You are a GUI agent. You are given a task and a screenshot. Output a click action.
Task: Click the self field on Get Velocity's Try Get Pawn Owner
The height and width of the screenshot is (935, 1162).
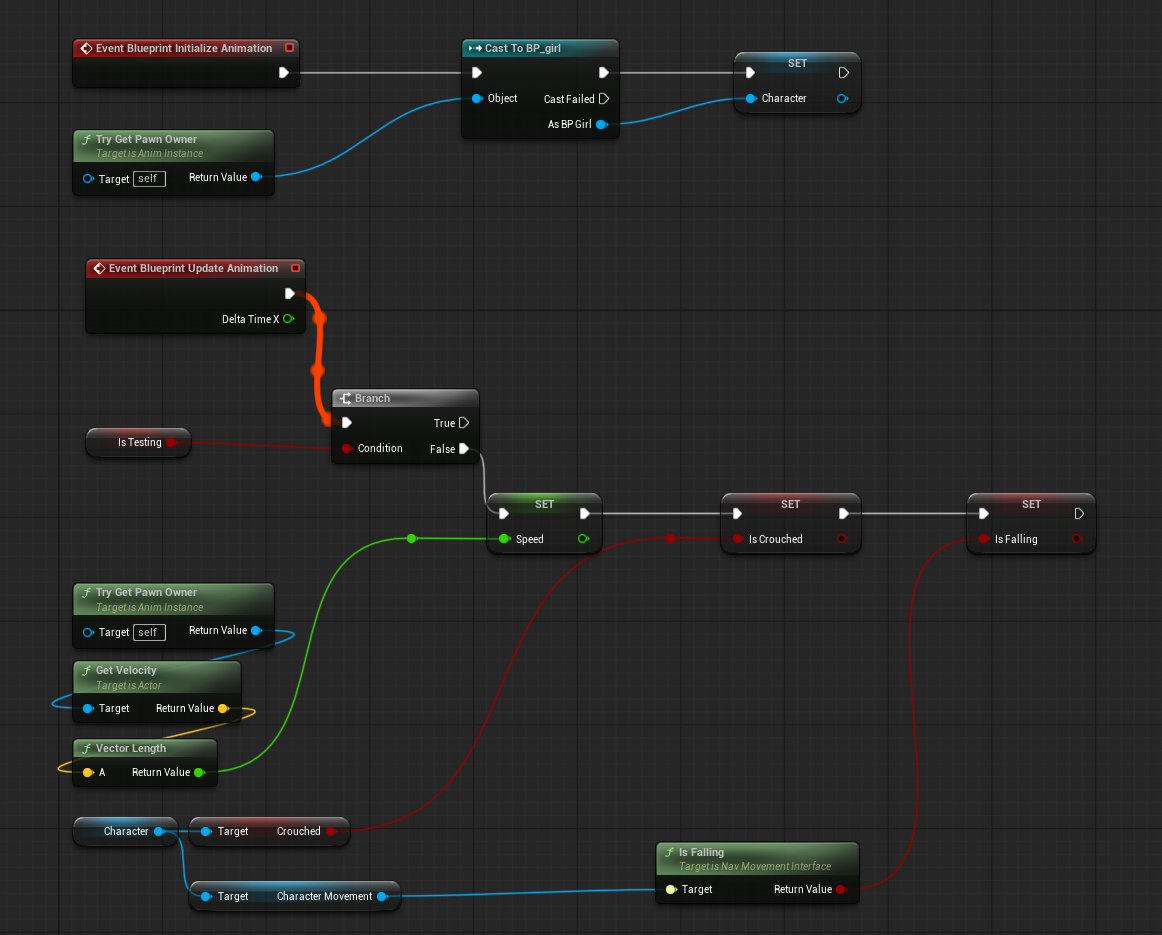point(148,632)
